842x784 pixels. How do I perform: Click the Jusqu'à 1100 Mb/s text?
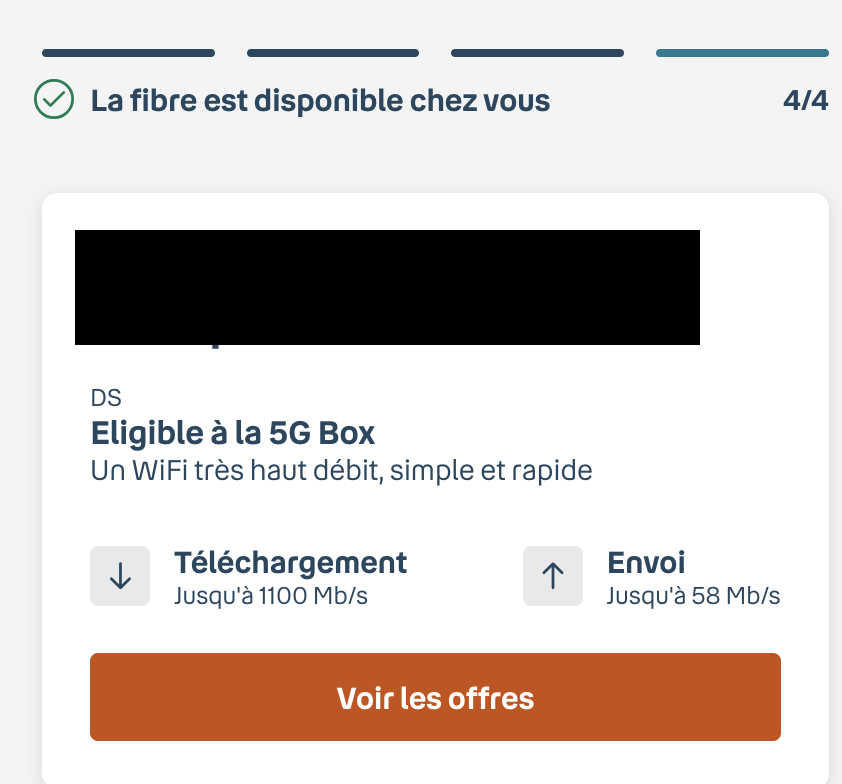point(271,596)
